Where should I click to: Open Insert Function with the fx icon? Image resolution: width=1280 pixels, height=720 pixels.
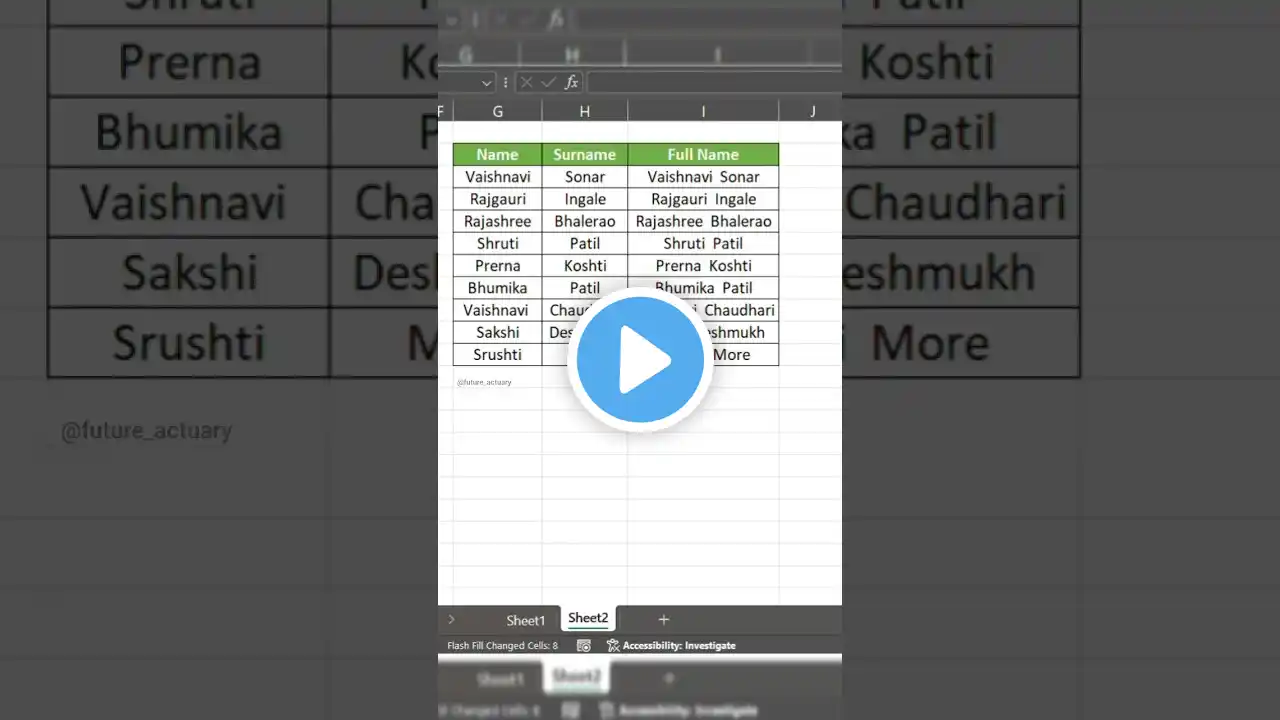tap(571, 83)
